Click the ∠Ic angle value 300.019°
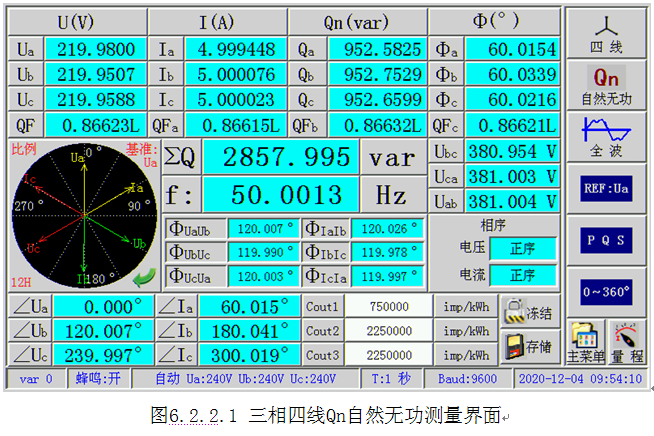 249,355
